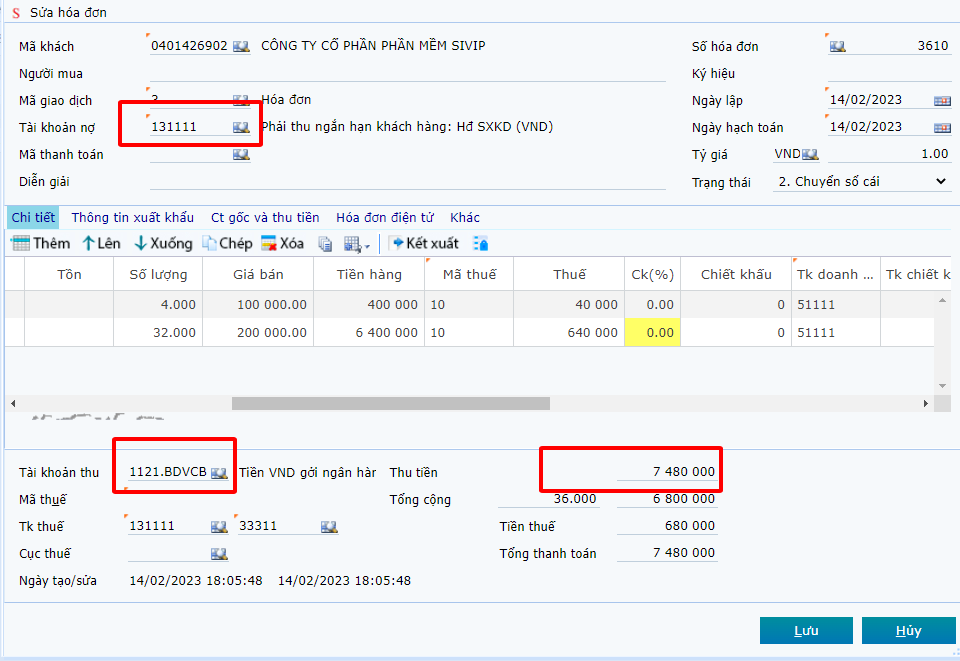Click the Diễn giải input field
The image size is (960, 661).
pos(407,181)
